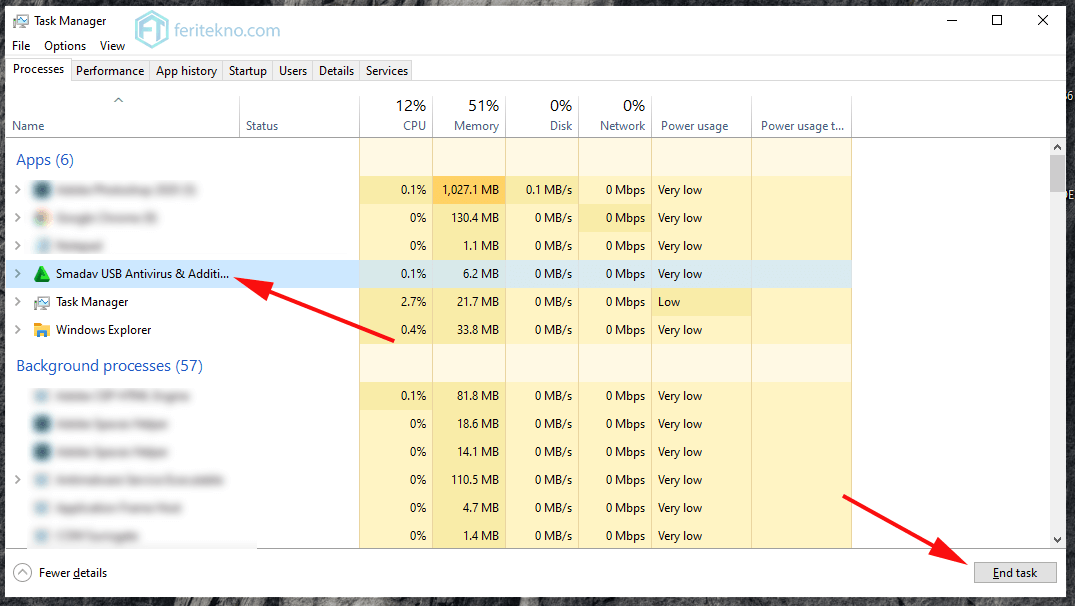Screen dimensions: 1075x606
Task: Switch to the Startup tab
Action: pyautogui.click(x=247, y=71)
